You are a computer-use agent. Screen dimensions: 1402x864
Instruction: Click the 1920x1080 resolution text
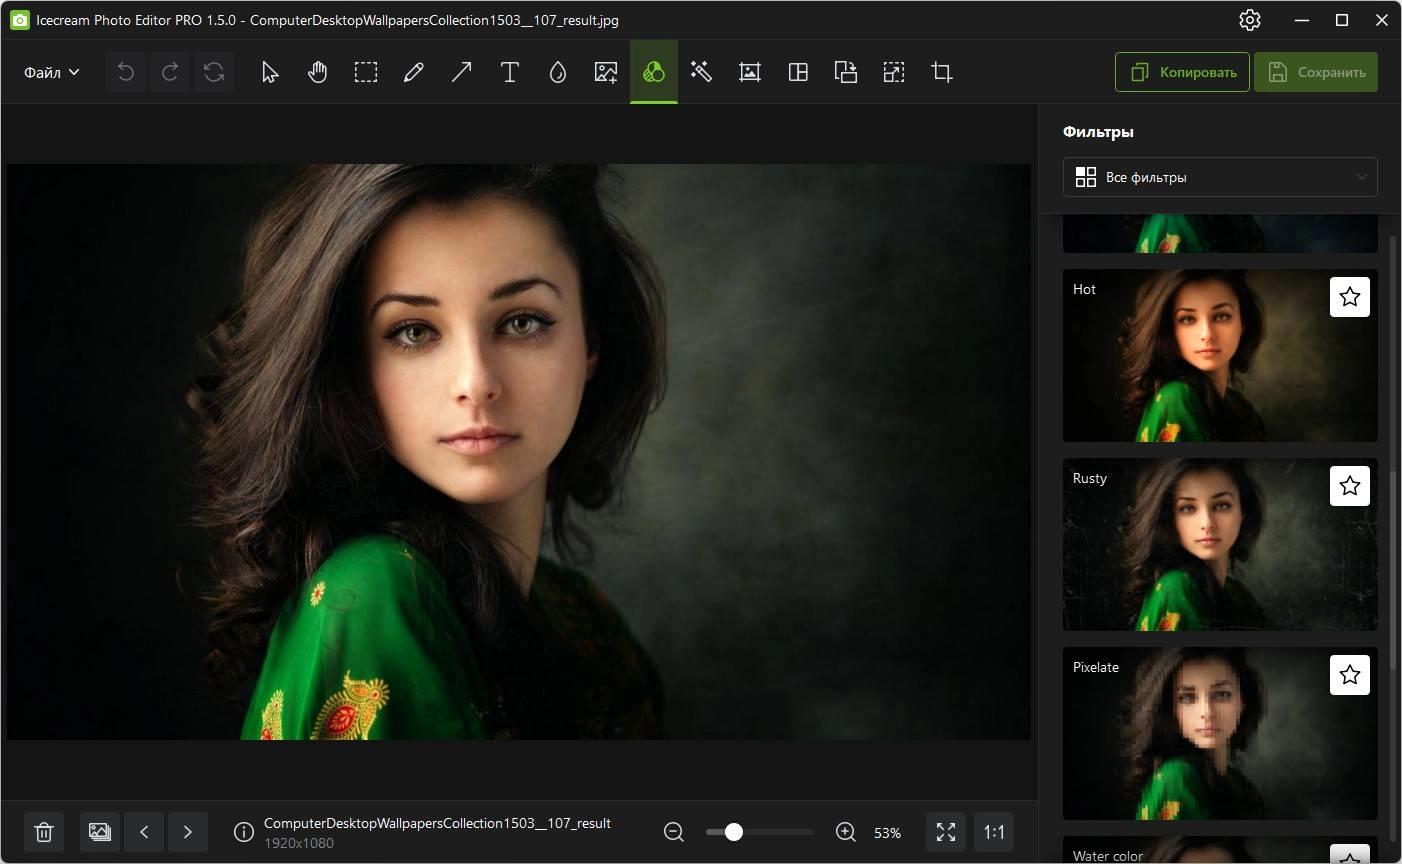point(299,843)
